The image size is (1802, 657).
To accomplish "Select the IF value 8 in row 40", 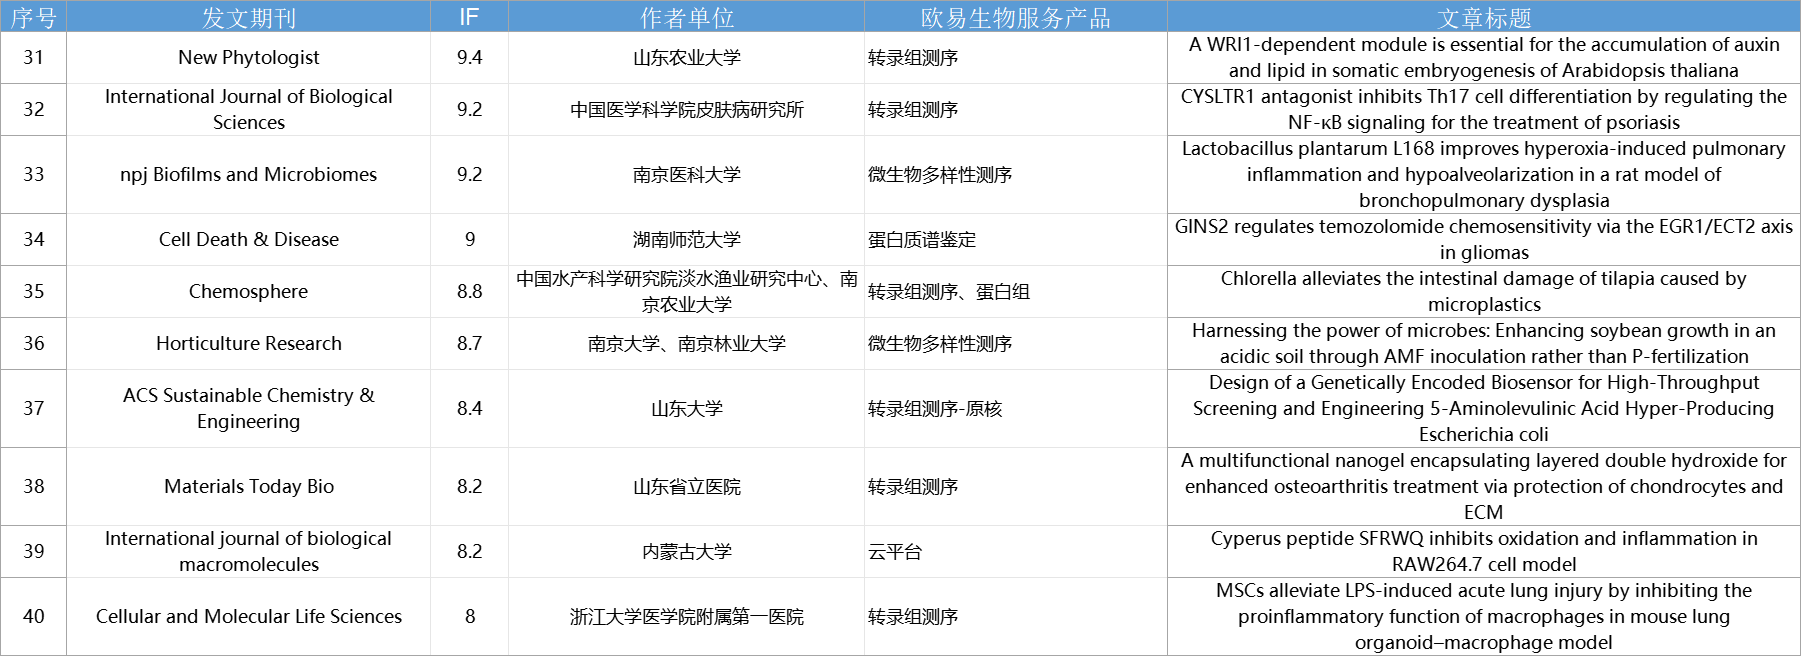I will point(470,617).
